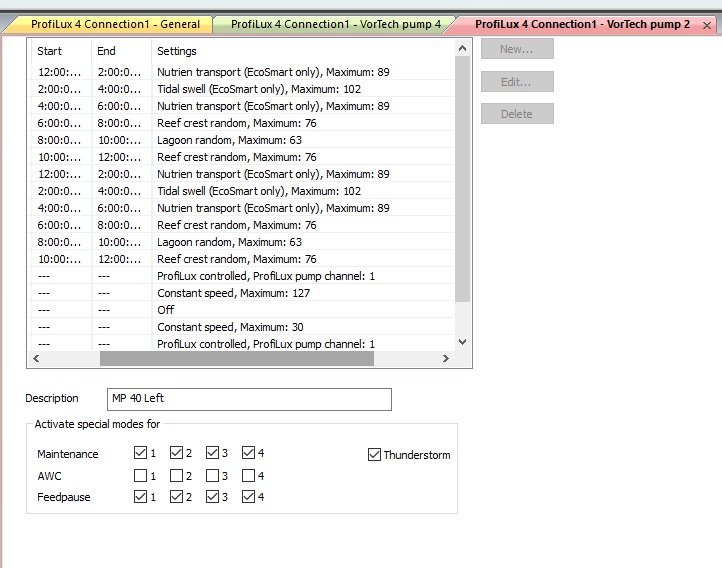Toggle Maintenance checkbox 1
722x568 pixels.
pyautogui.click(x=140, y=452)
